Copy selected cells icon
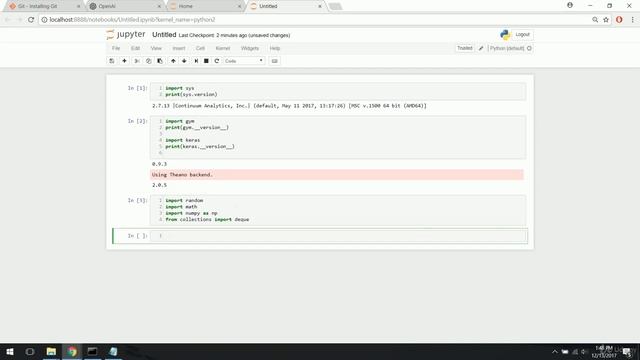This screenshot has height=360, width=640. [x=148, y=61]
